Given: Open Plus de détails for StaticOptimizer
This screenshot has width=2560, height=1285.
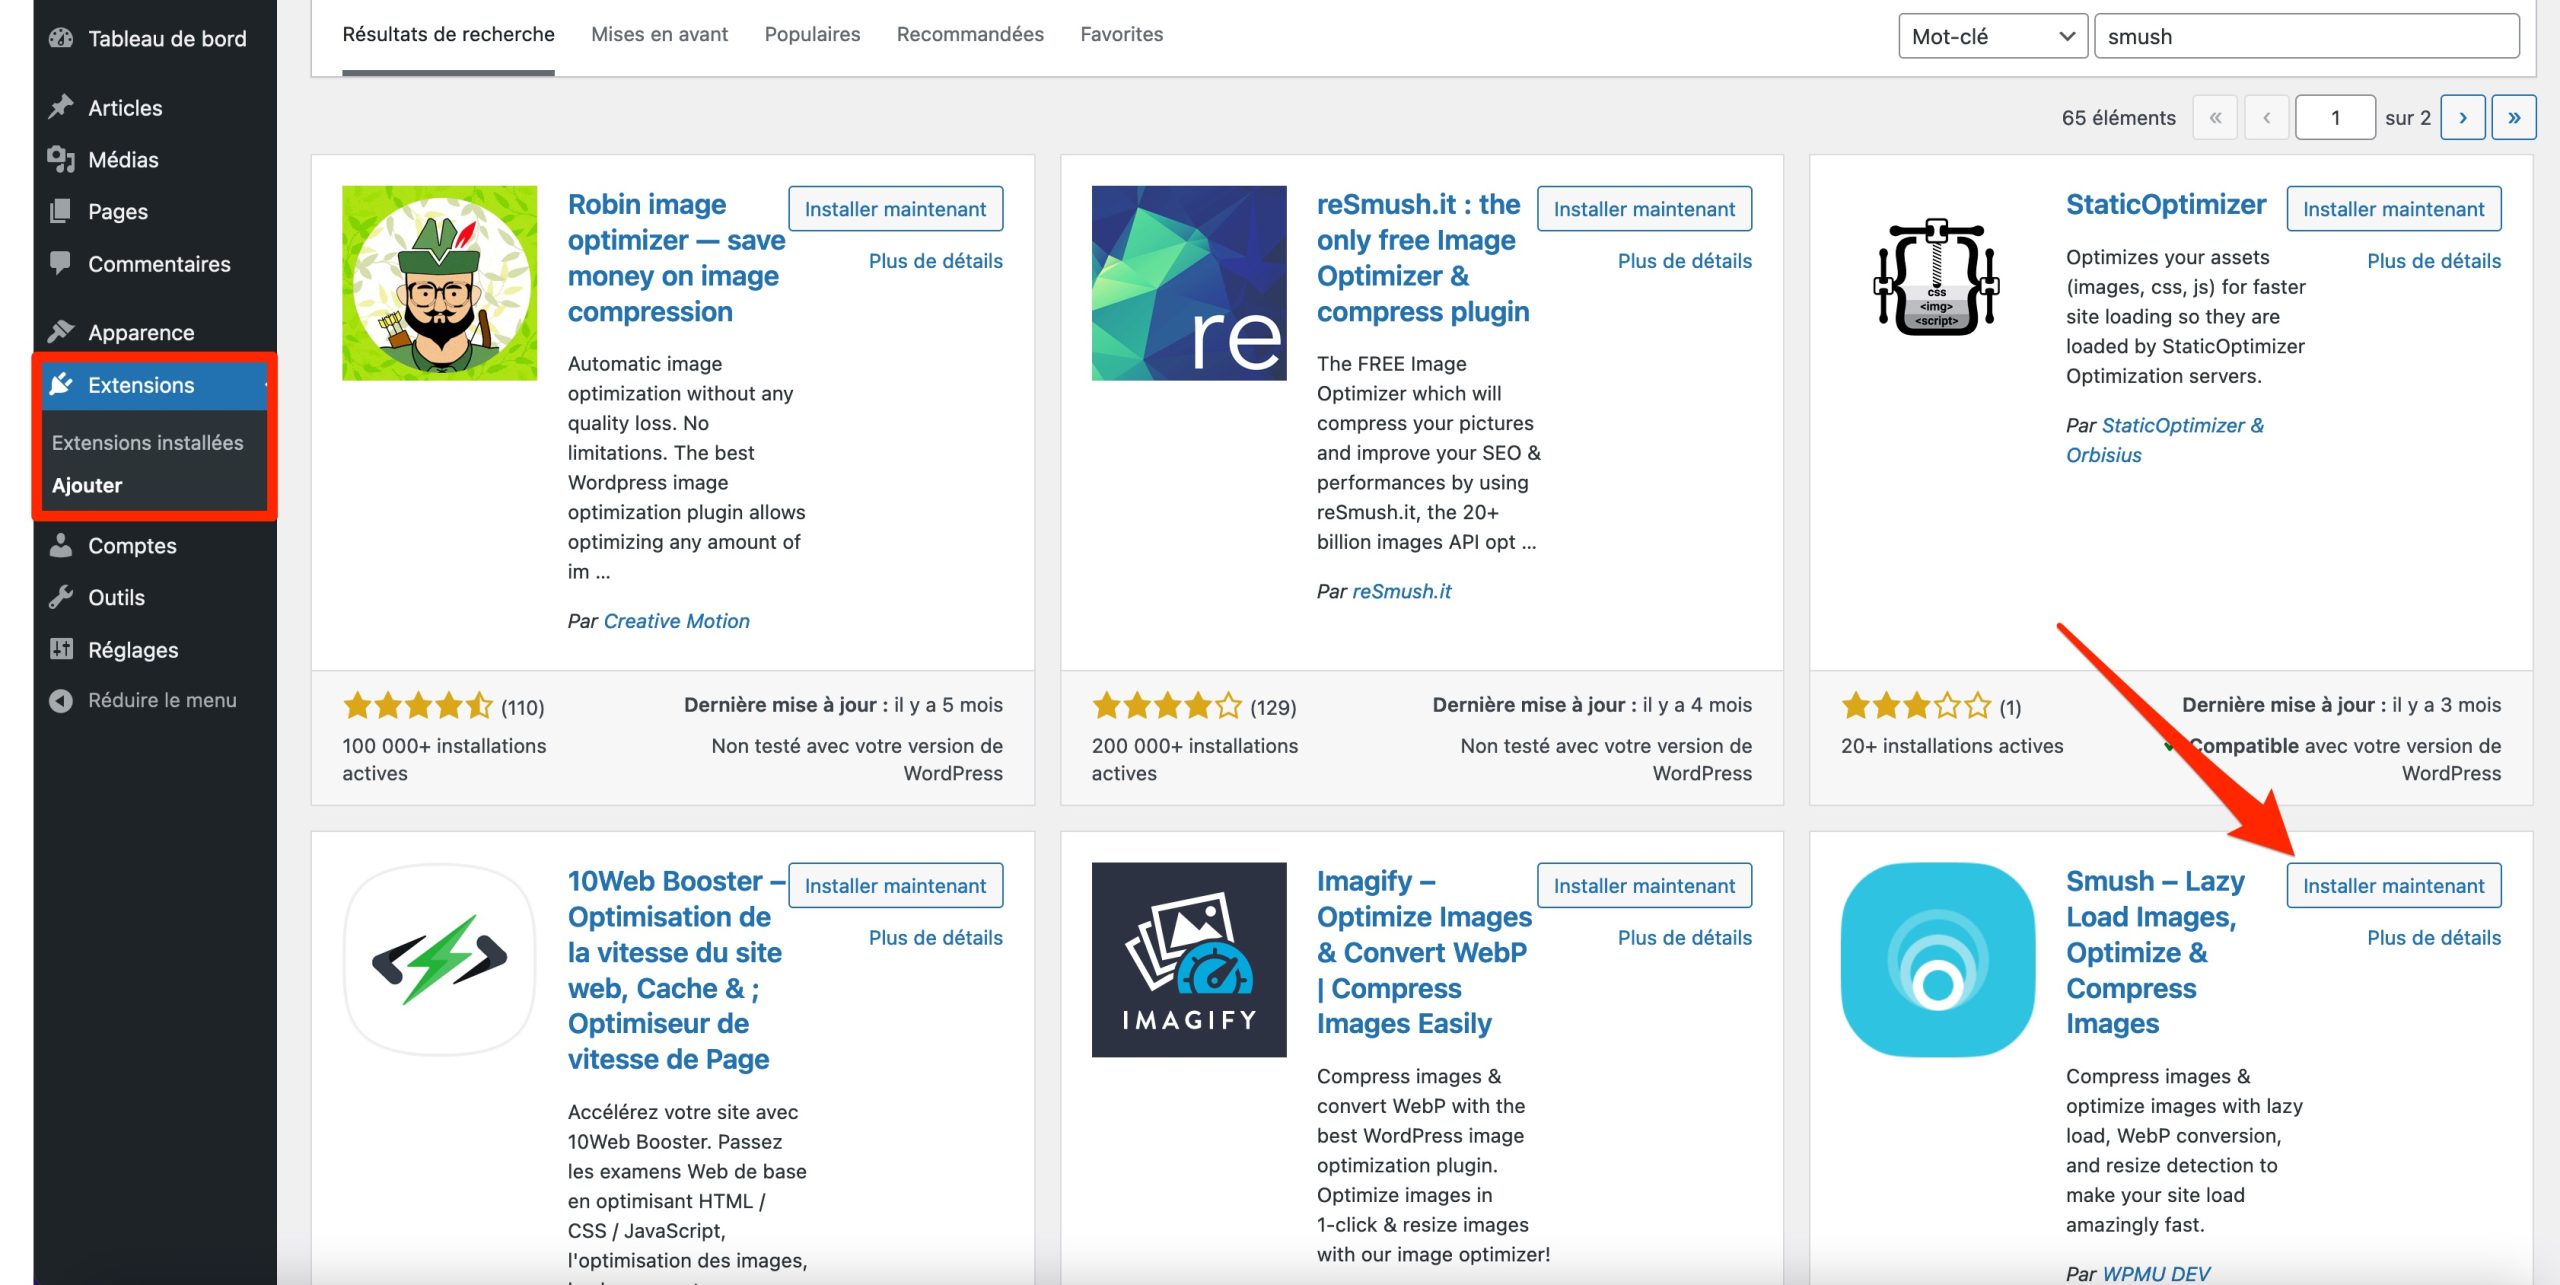Looking at the screenshot, I should [2433, 261].
